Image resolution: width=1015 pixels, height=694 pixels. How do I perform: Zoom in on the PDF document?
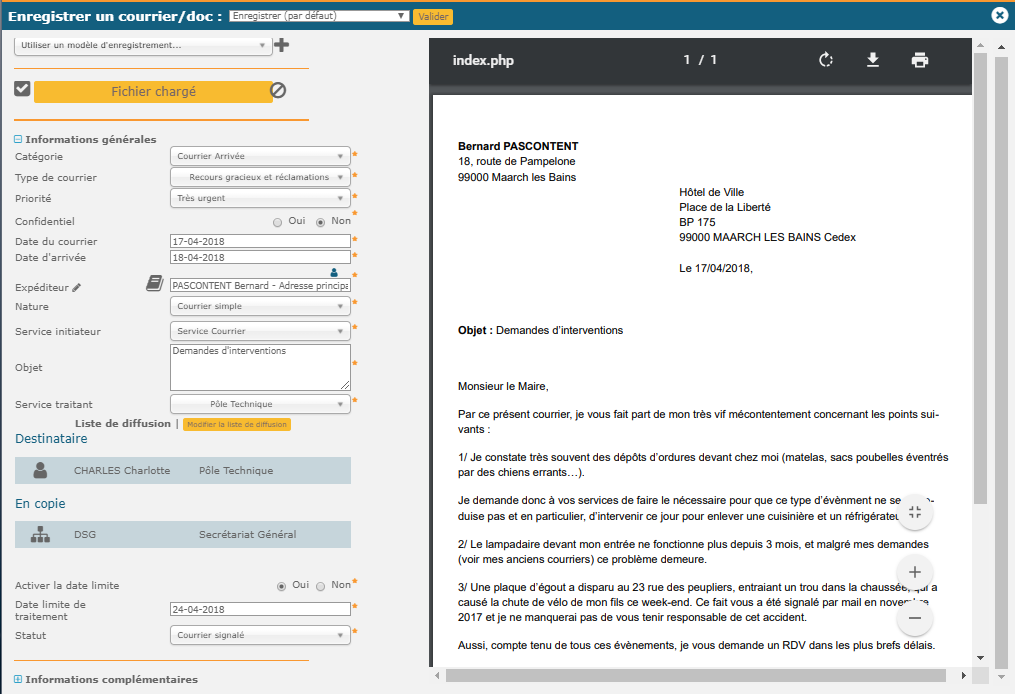[915, 572]
